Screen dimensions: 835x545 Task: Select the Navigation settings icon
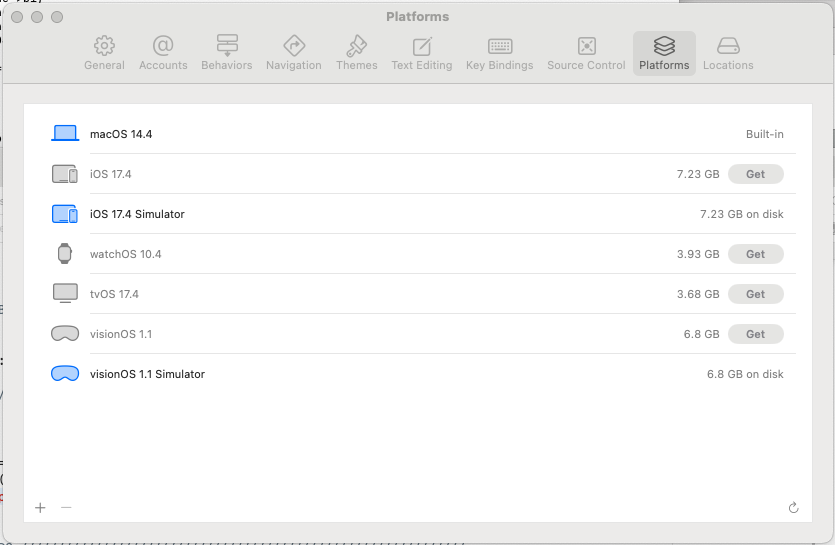tap(293, 53)
